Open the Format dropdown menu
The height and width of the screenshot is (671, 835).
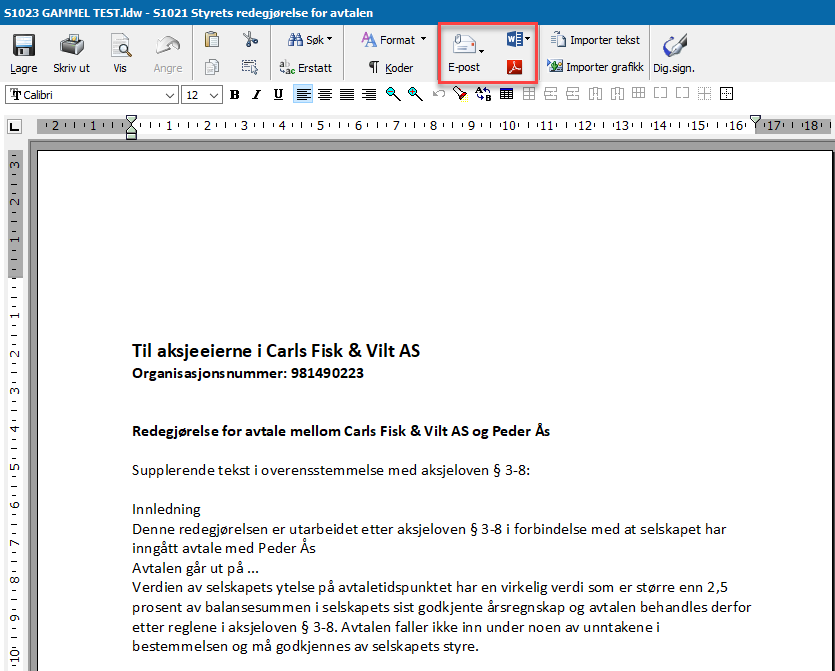point(394,39)
